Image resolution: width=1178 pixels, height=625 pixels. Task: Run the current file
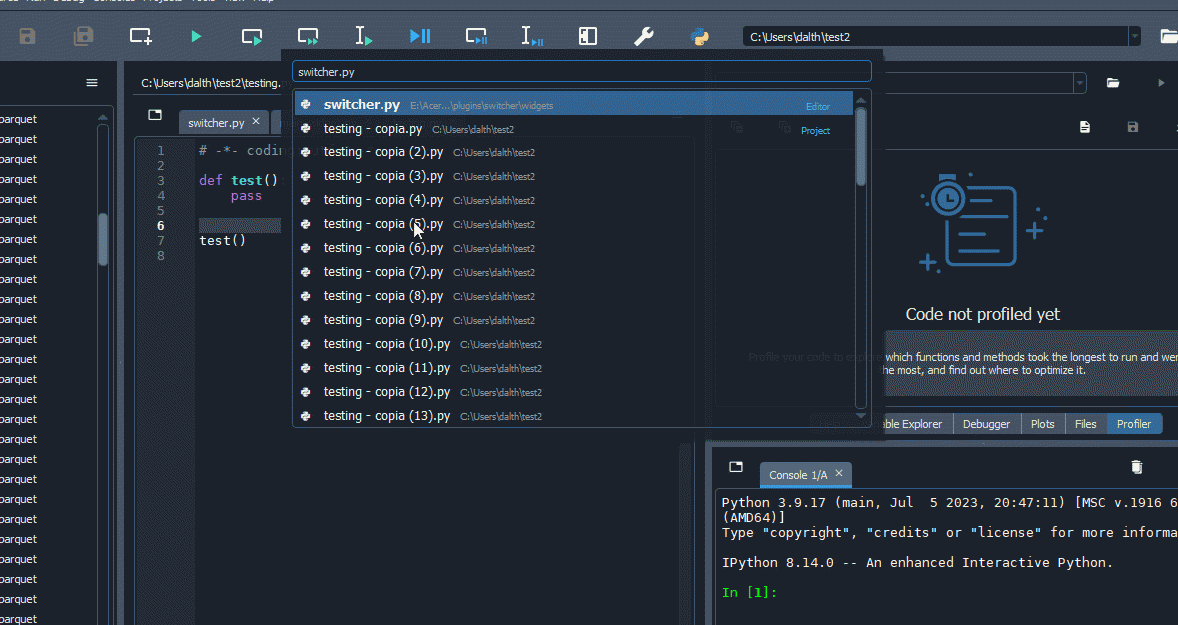(x=195, y=35)
